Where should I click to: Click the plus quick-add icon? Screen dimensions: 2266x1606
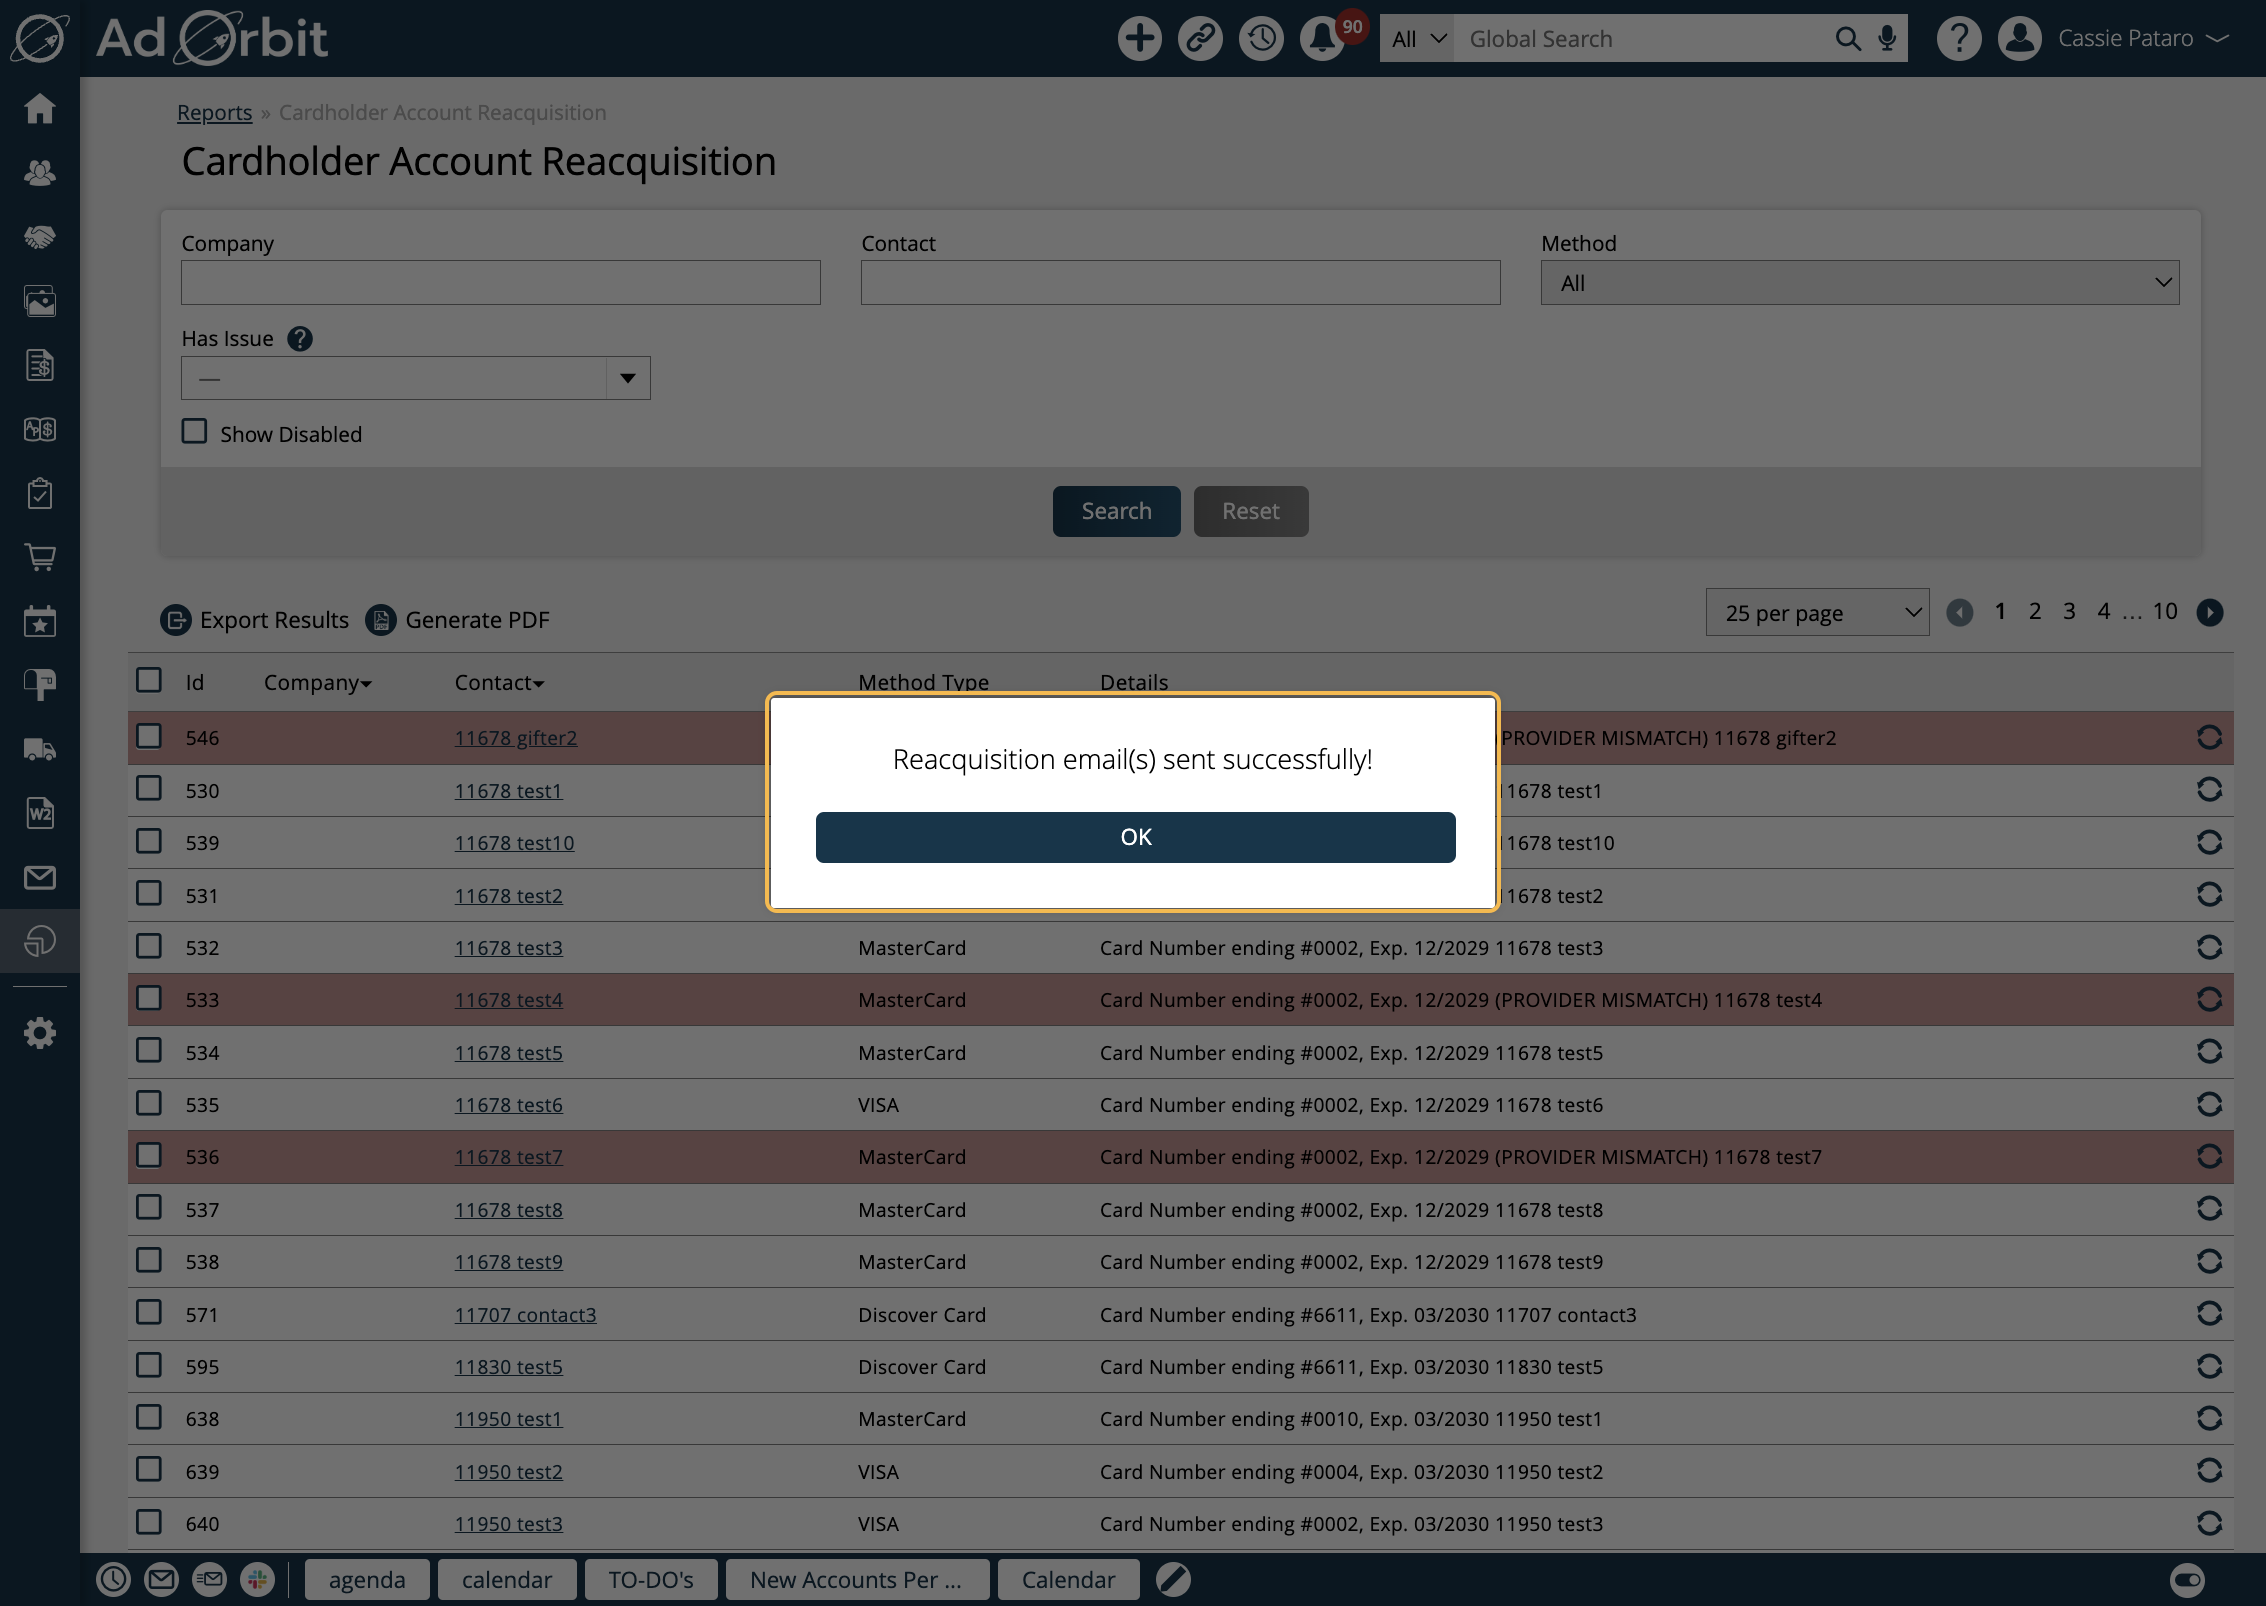coord(1139,39)
